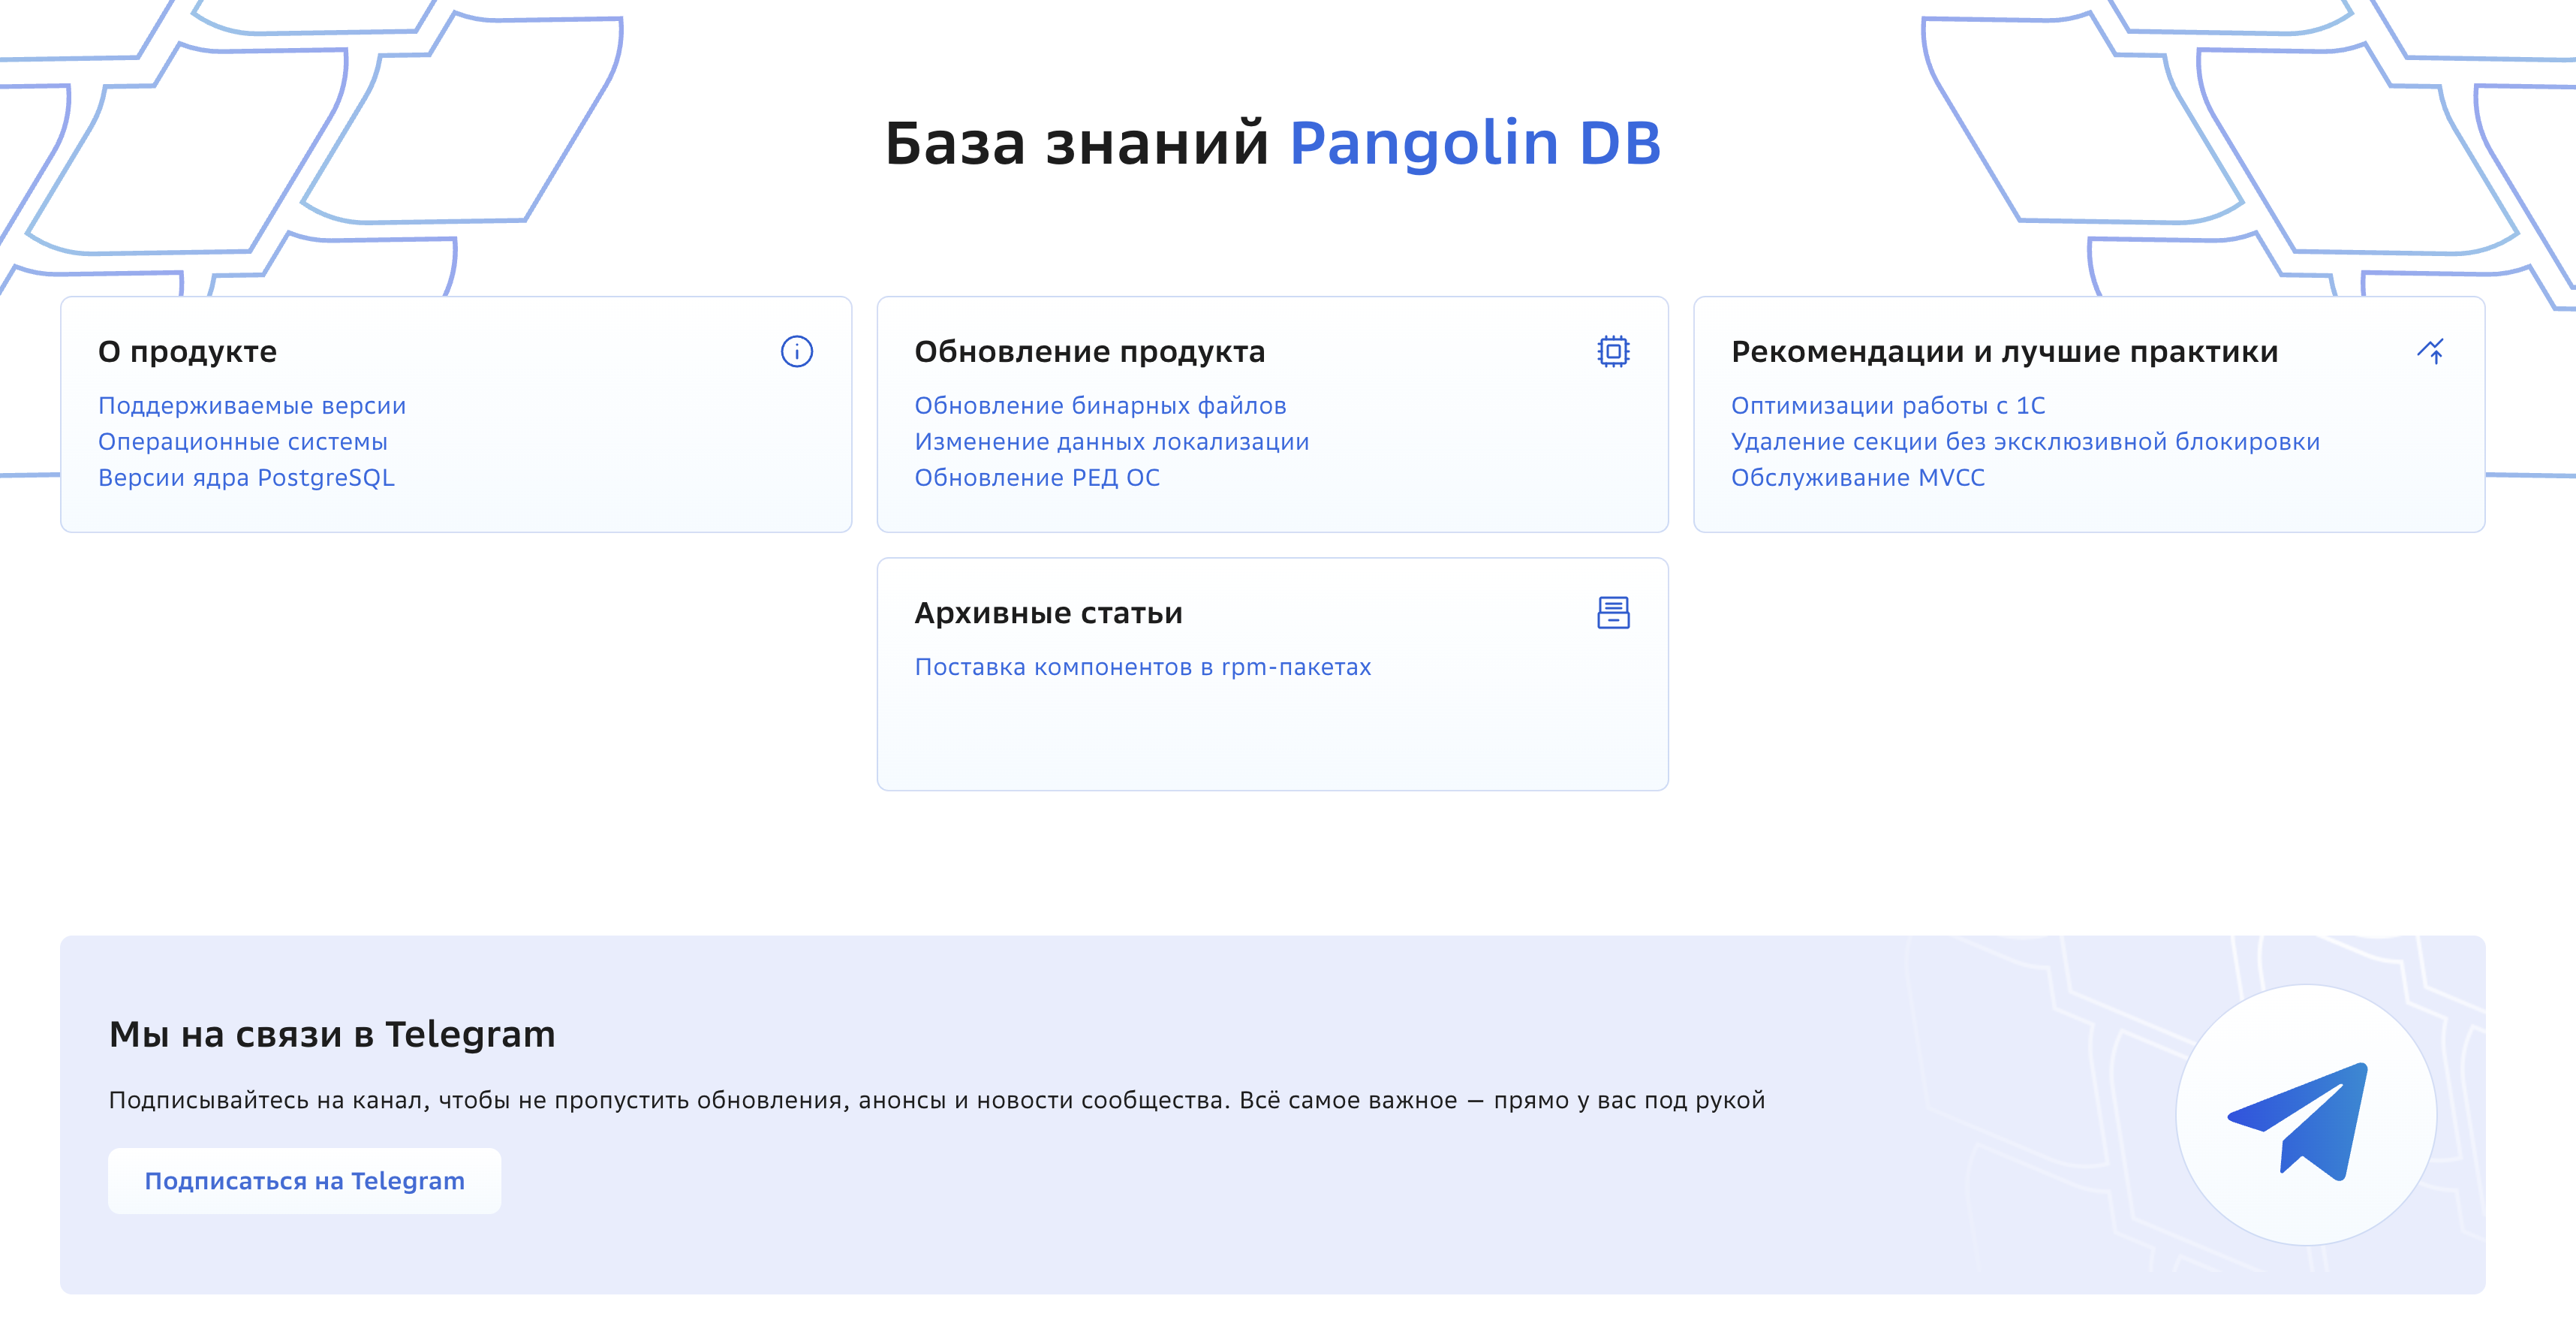Image resolution: width=2576 pixels, height=1335 pixels.
Task: Click the О продукте card heading
Action: click(187, 351)
